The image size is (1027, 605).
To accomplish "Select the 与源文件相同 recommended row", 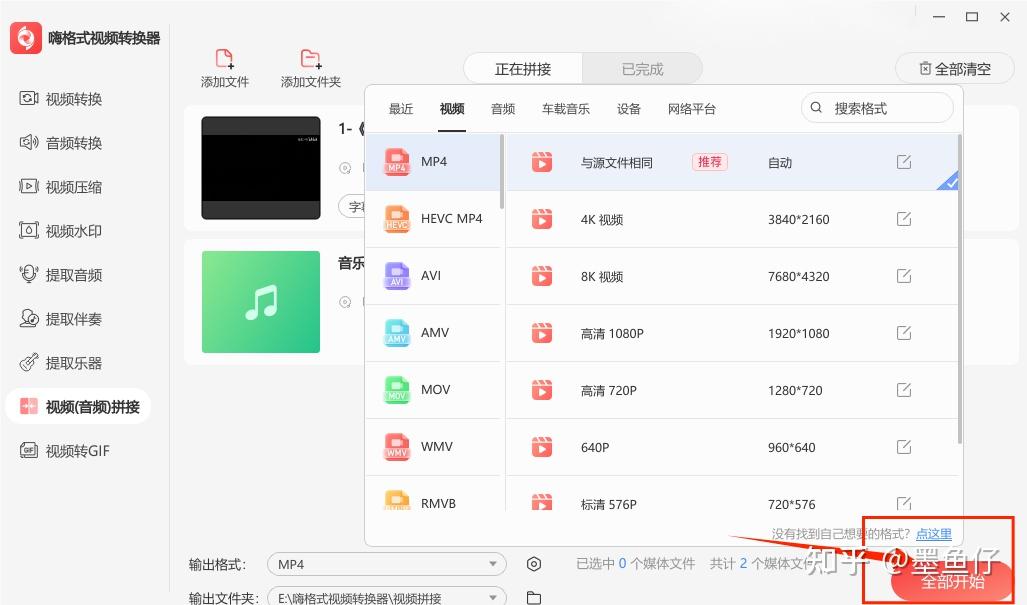I will point(732,162).
